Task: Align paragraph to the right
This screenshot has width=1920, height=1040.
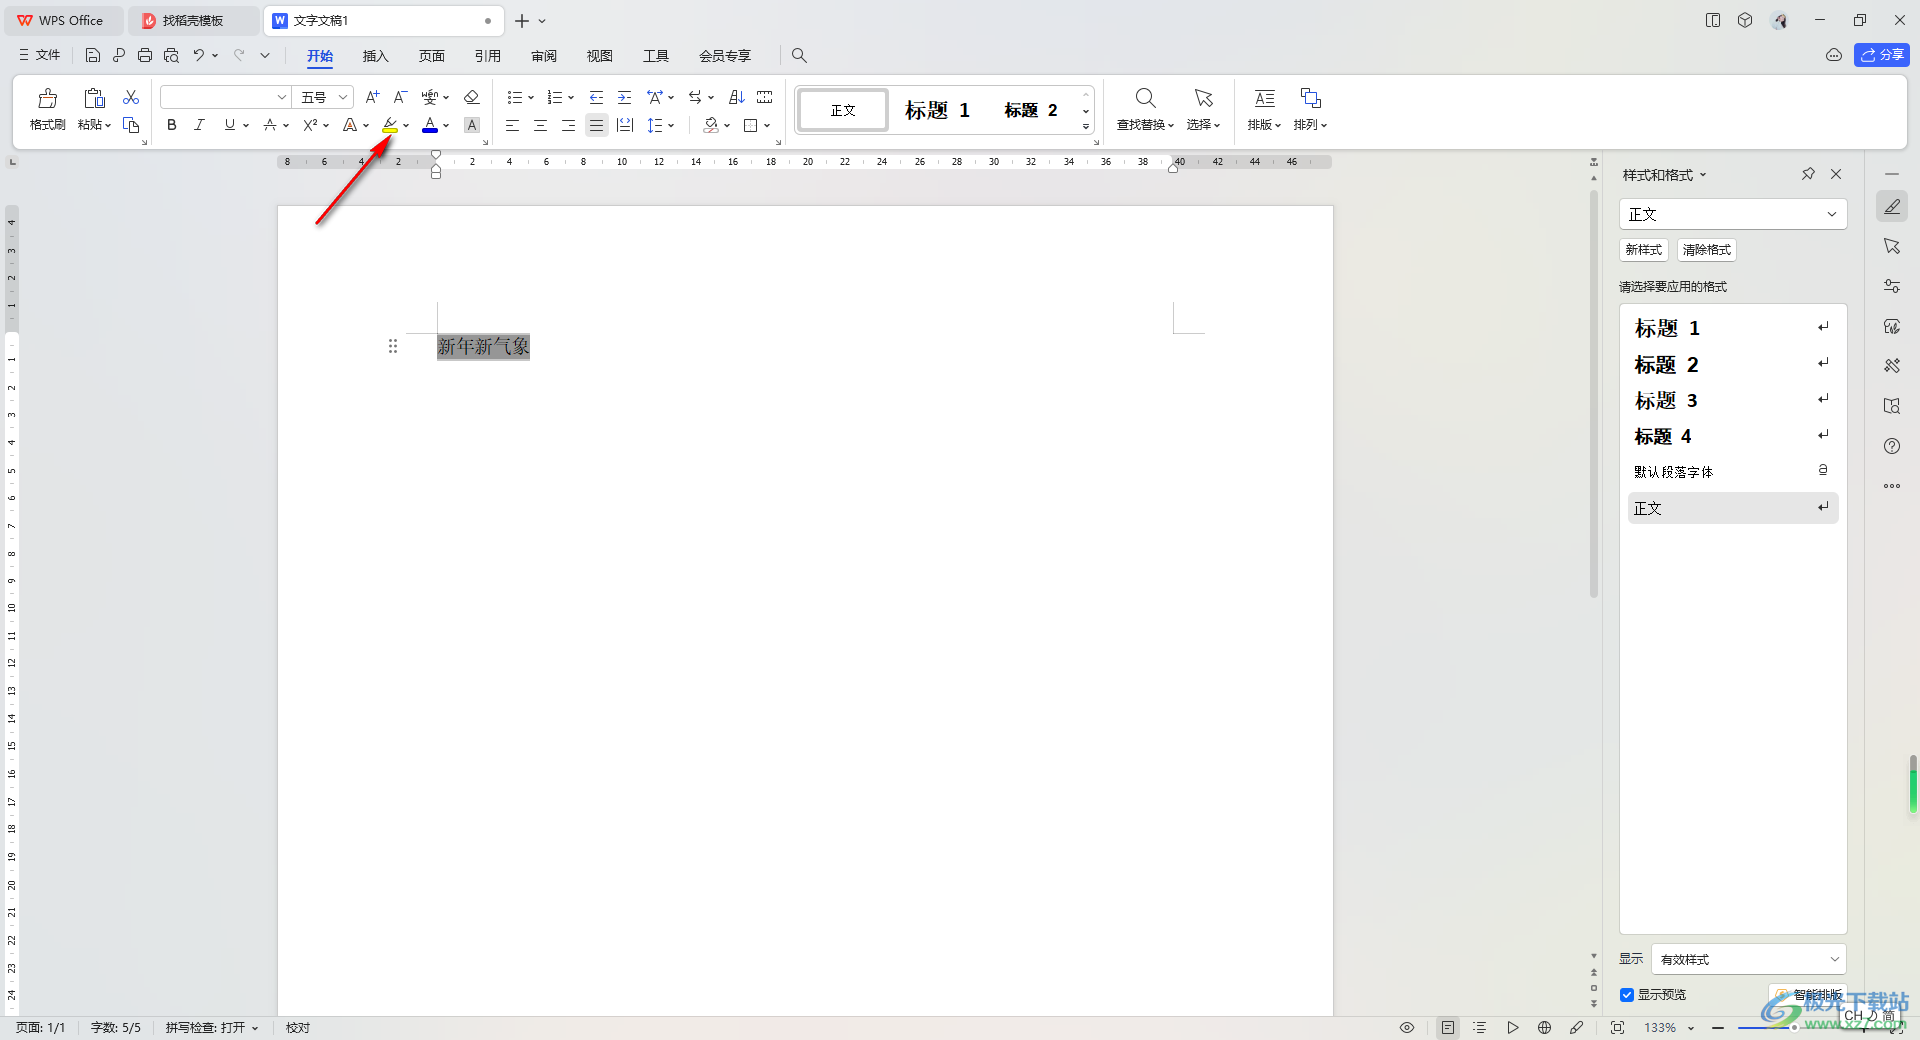Action: 568,125
